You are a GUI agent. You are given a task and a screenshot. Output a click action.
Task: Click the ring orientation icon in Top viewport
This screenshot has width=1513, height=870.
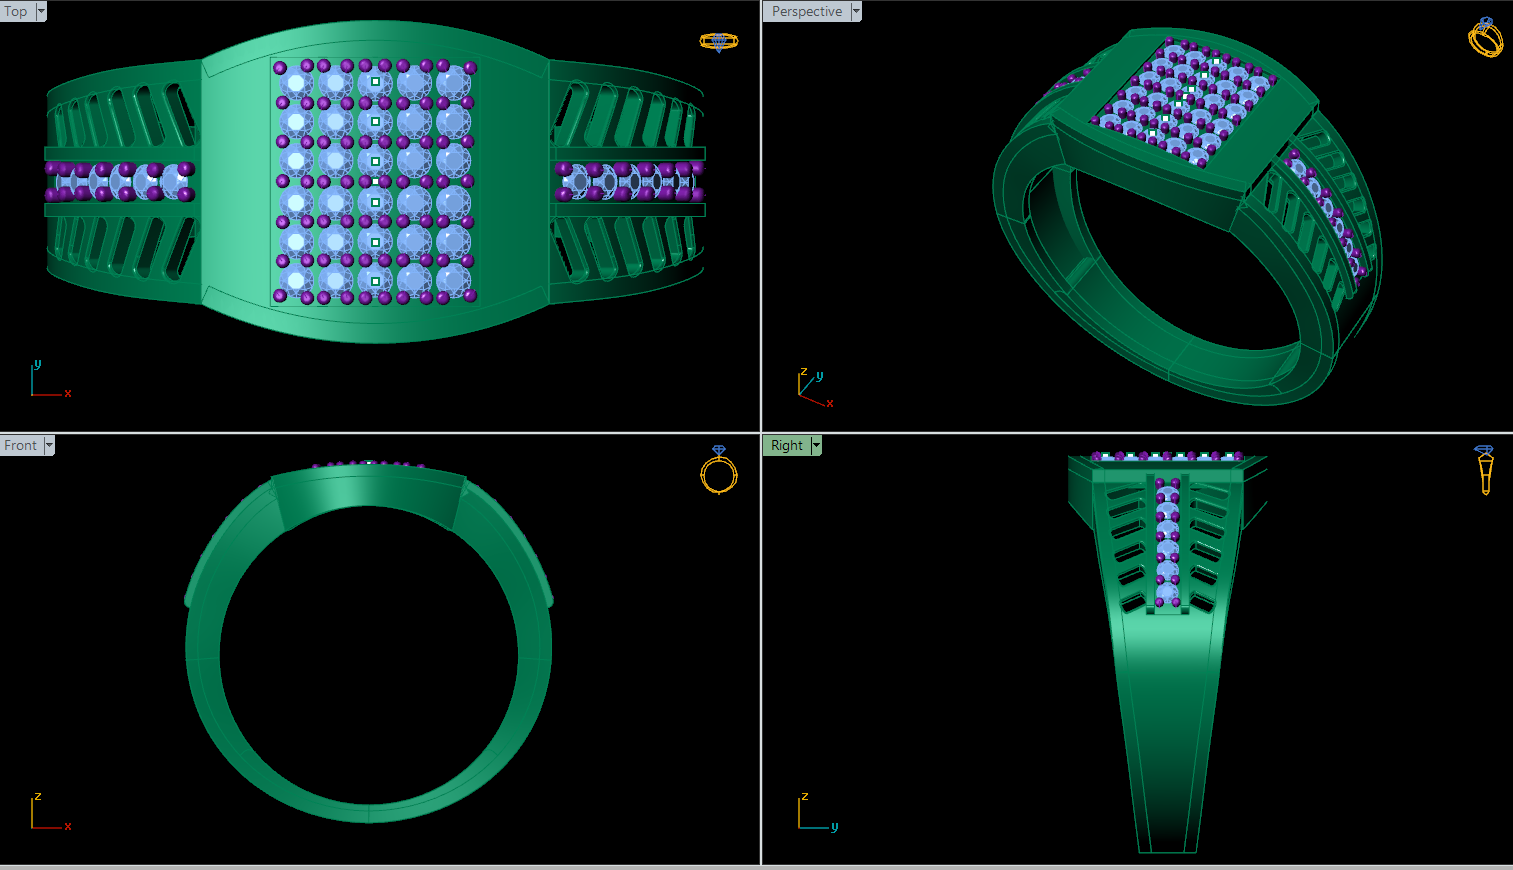(x=718, y=41)
